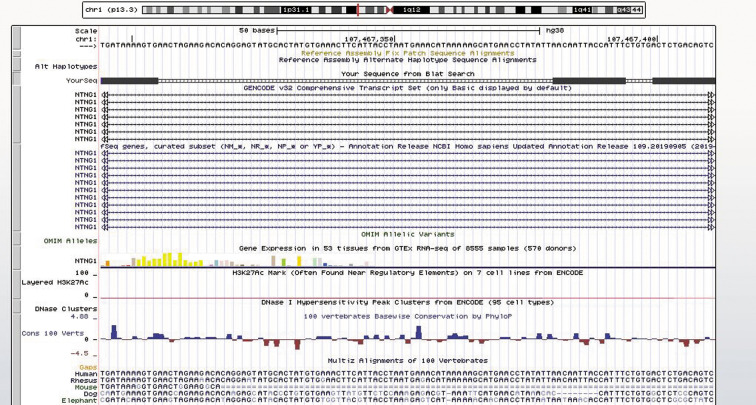Click the 1q12 band on chromosome ideogram
Screen dimensions: 756x405
pyautogui.click(x=411, y=10)
